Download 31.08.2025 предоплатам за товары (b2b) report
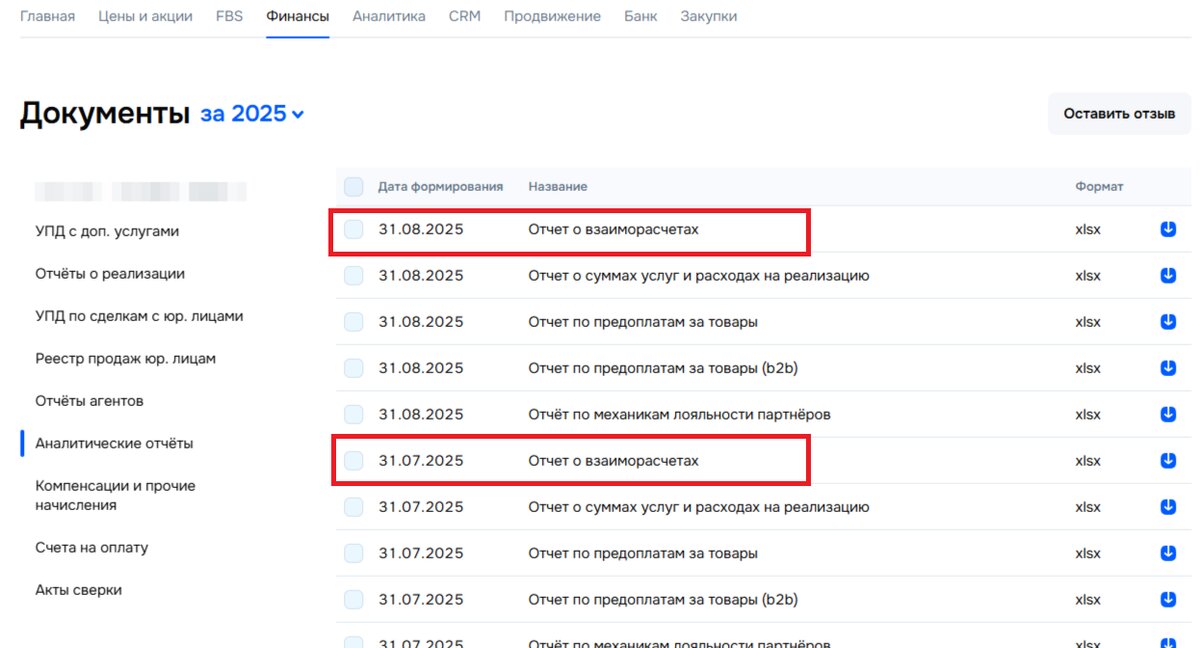 pos(1168,368)
